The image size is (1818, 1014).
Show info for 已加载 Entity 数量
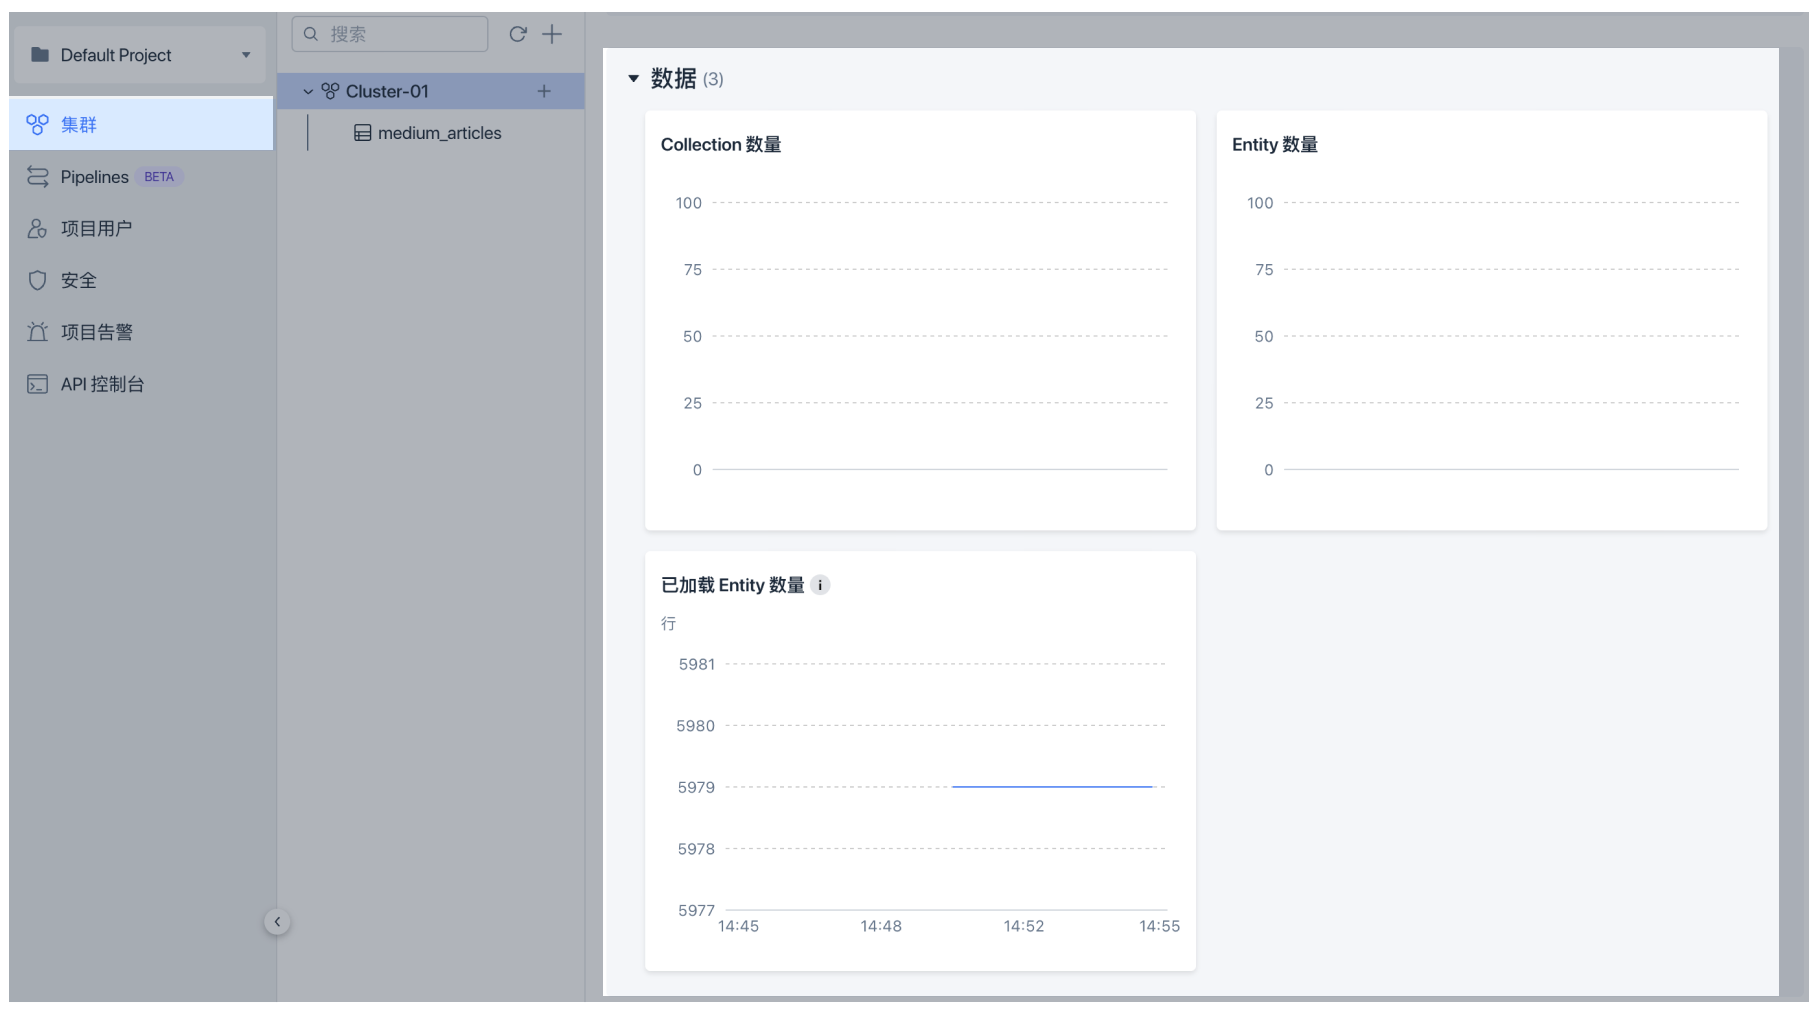(x=820, y=585)
